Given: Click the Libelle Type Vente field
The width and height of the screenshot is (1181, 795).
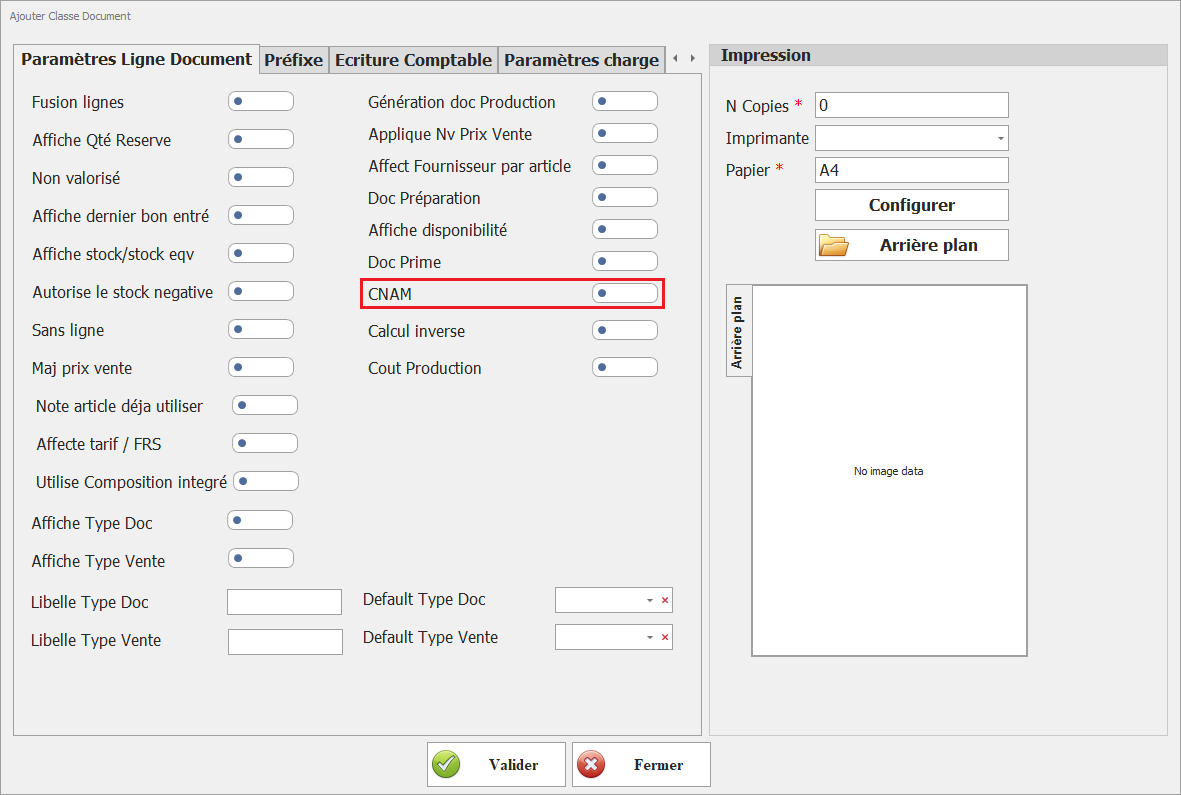Looking at the screenshot, I should pyautogui.click(x=285, y=642).
